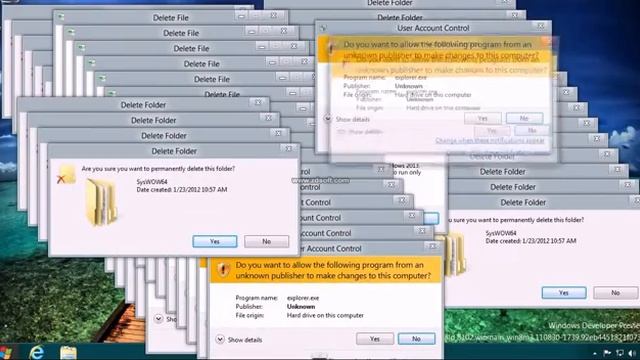The image size is (640, 360).
Task: Open the Action Center flag icon
Action: click(607, 353)
